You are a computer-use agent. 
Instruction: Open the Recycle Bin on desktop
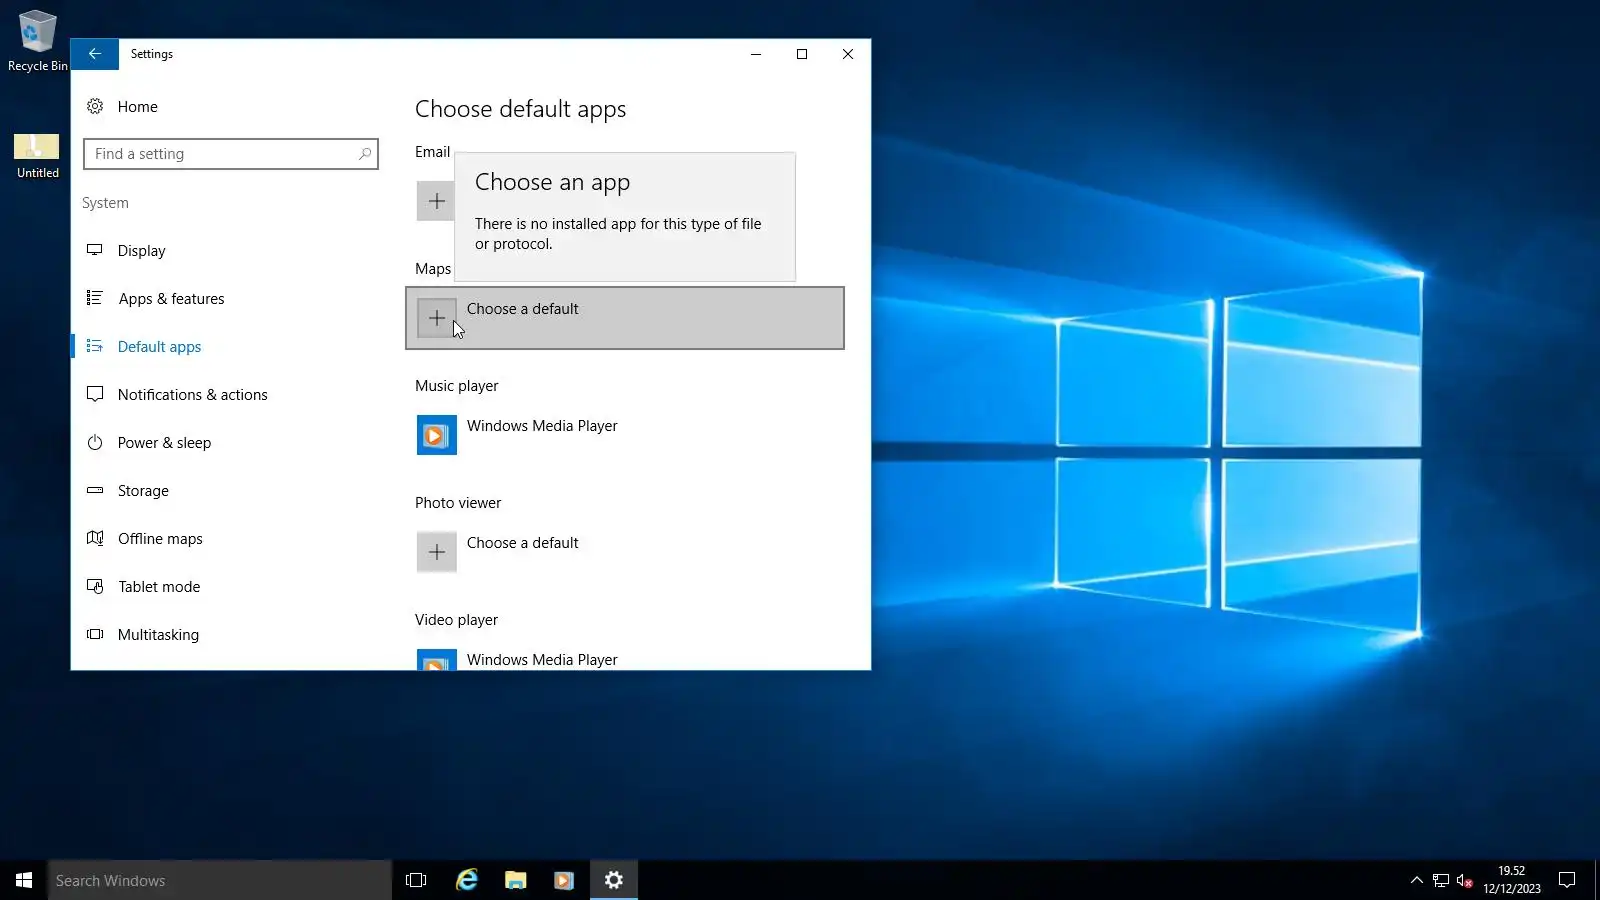point(38,41)
